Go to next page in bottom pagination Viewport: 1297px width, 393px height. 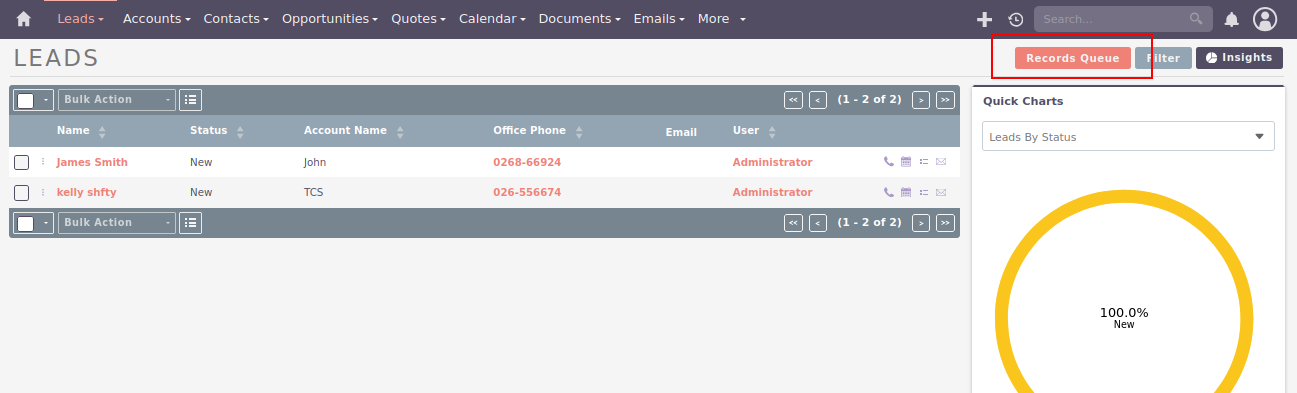coord(921,223)
